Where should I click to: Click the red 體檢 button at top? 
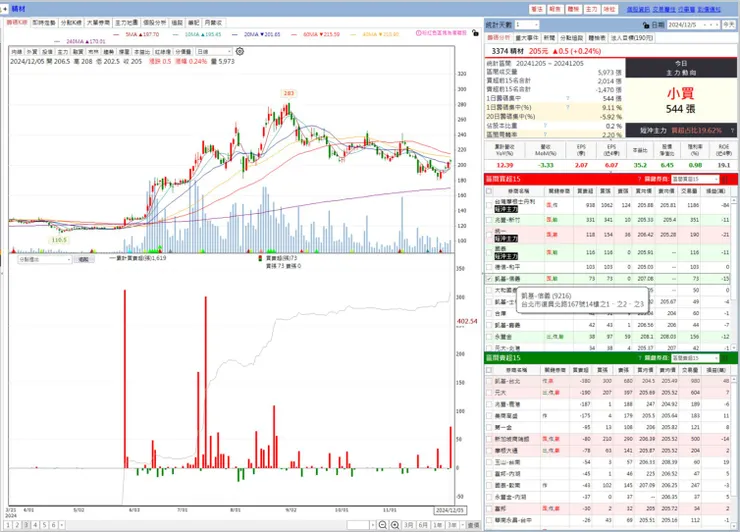click(x=573, y=9)
